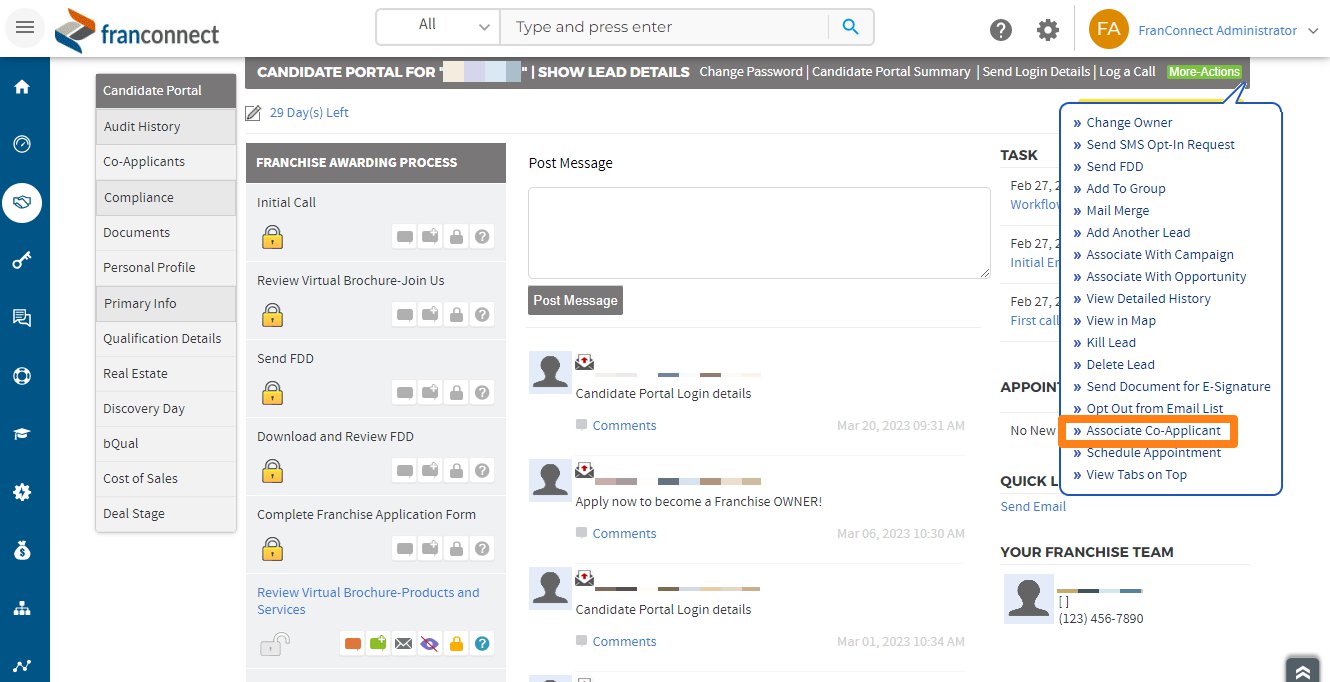Open the Co-Applicants tab
The height and width of the screenshot is (682, 1330).
166,162
